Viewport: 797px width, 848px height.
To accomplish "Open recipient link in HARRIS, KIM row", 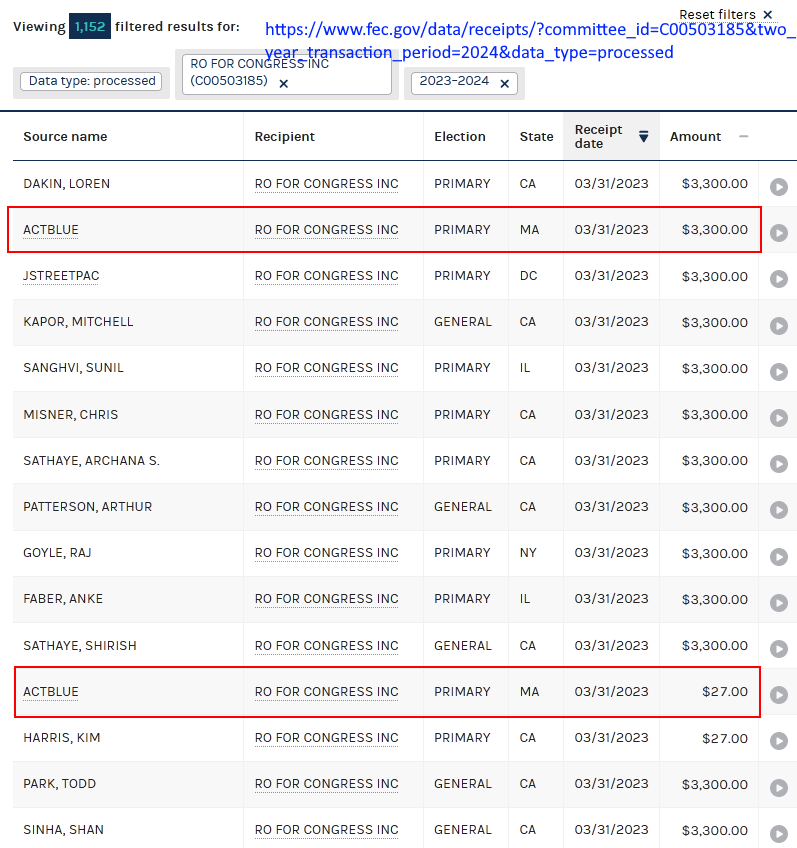I will pyautogui.click(x=327, y=738).
